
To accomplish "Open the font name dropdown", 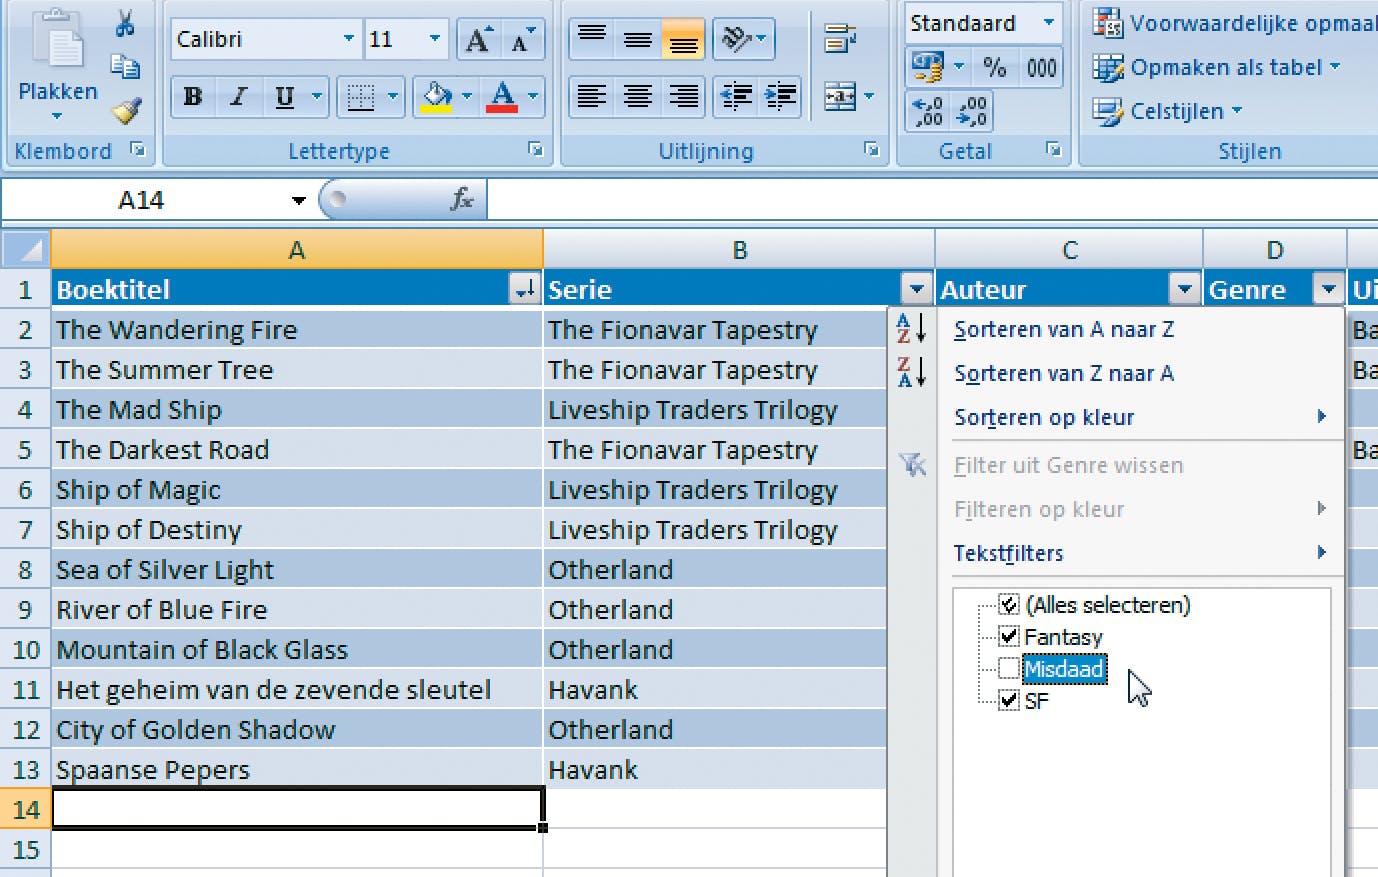I will (349, 39).
